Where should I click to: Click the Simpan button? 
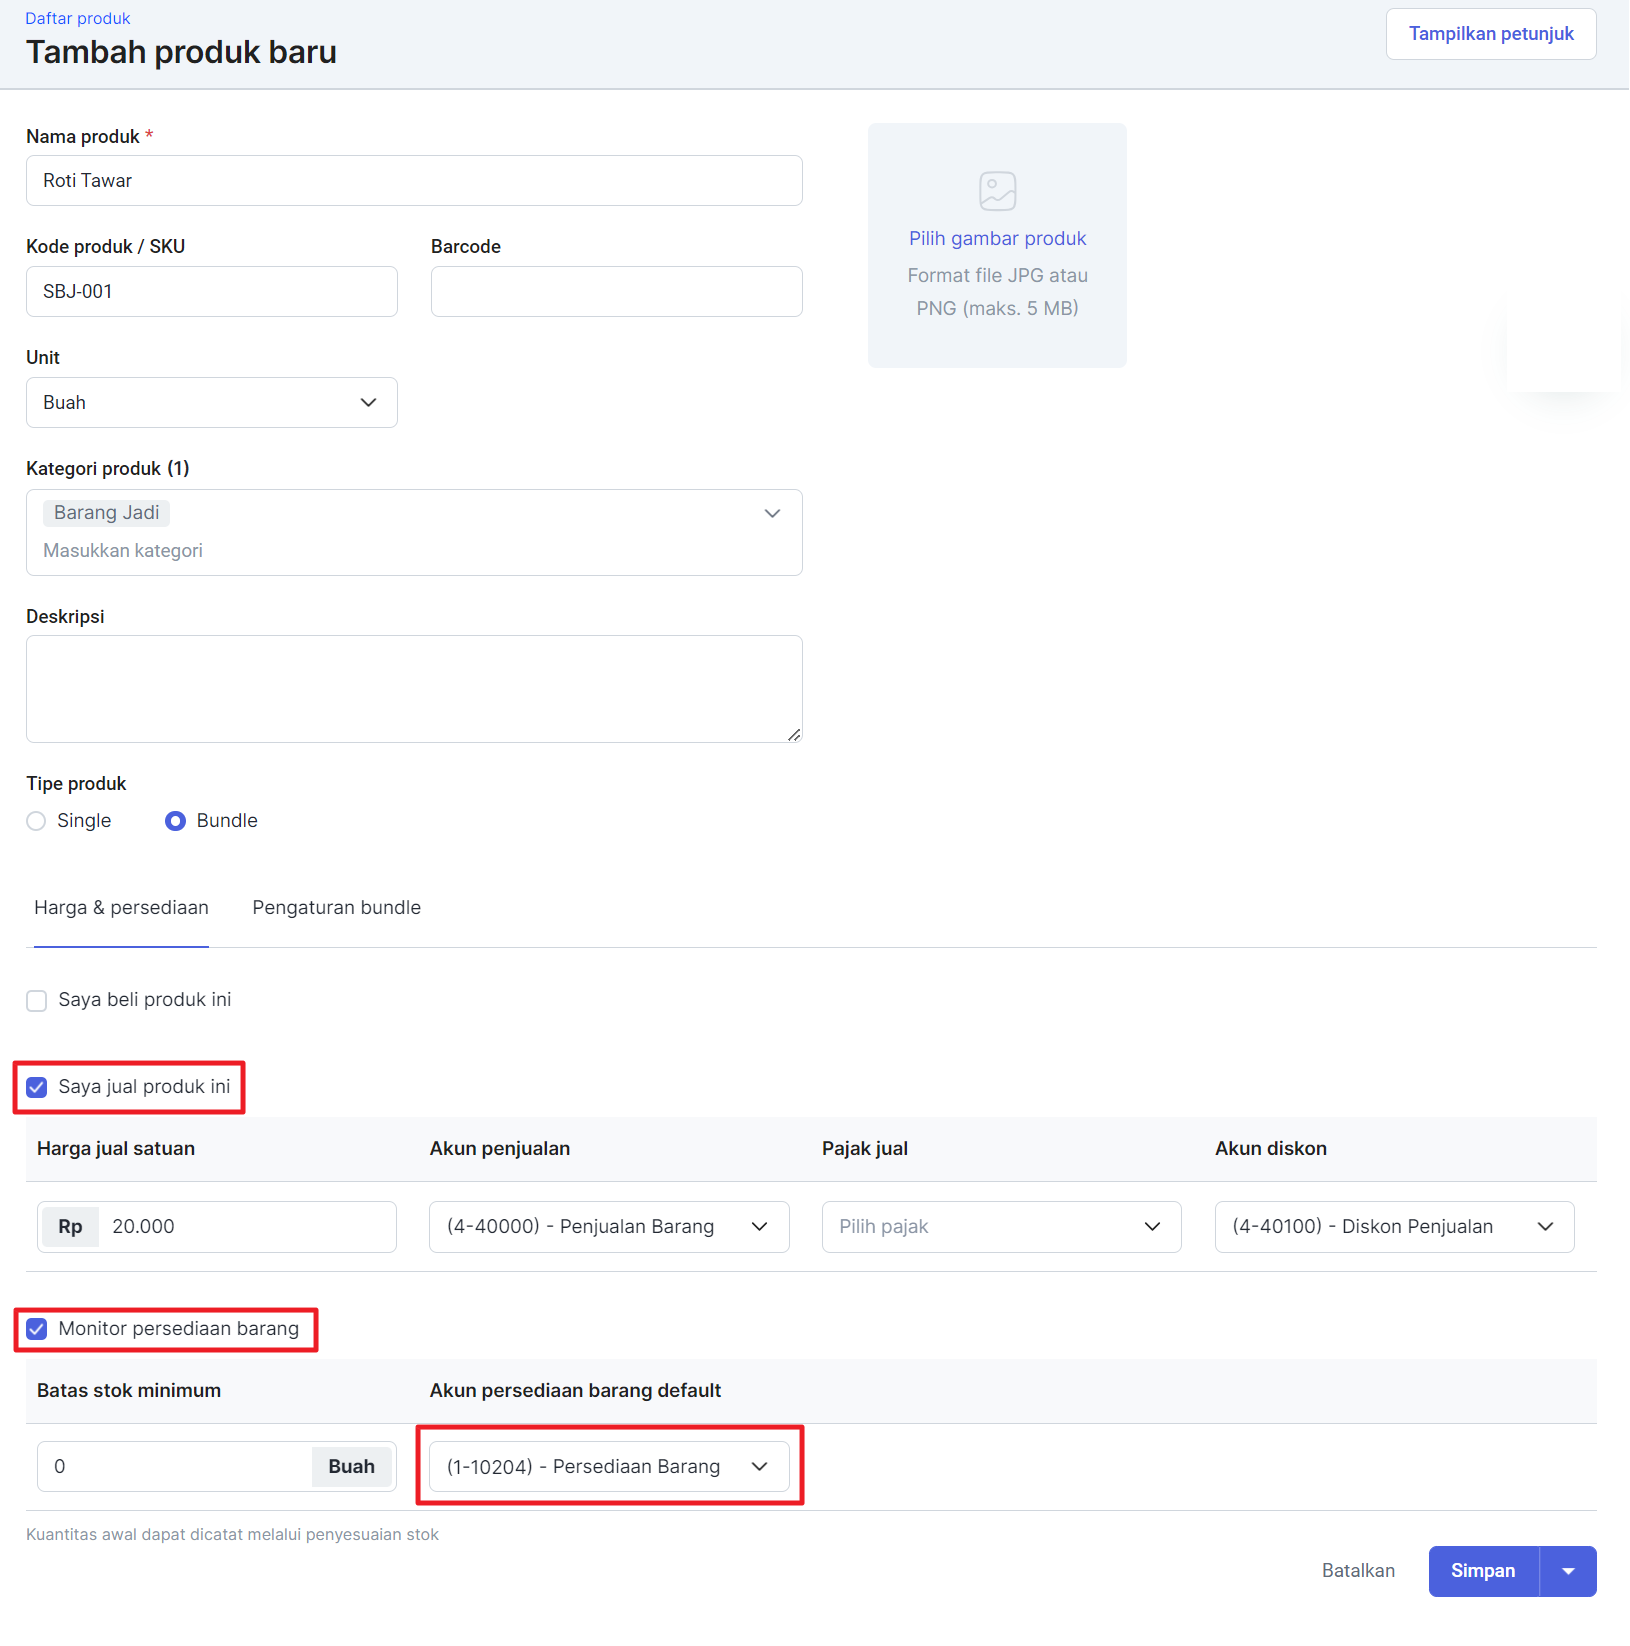[1483, 1571]
